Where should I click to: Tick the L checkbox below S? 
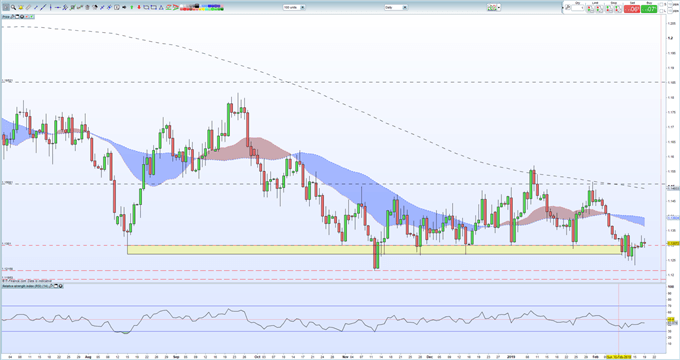[x=661, y=11]
